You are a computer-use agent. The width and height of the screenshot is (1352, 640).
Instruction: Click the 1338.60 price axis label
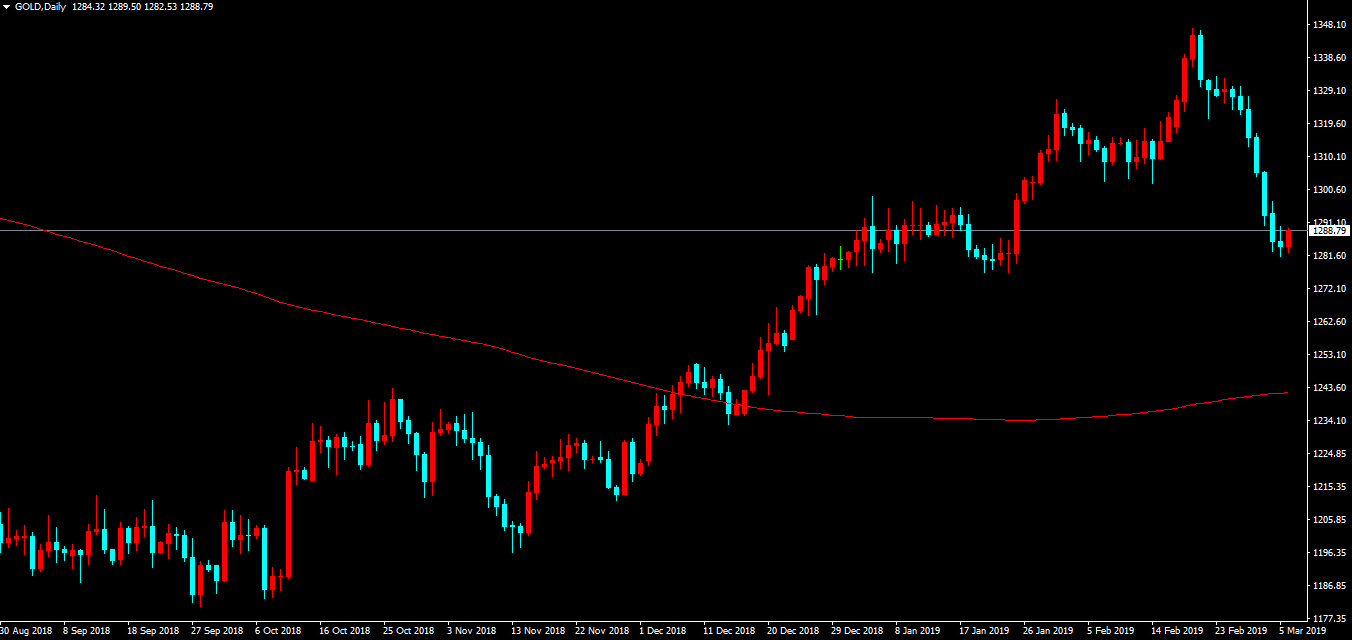(1327, 57)
